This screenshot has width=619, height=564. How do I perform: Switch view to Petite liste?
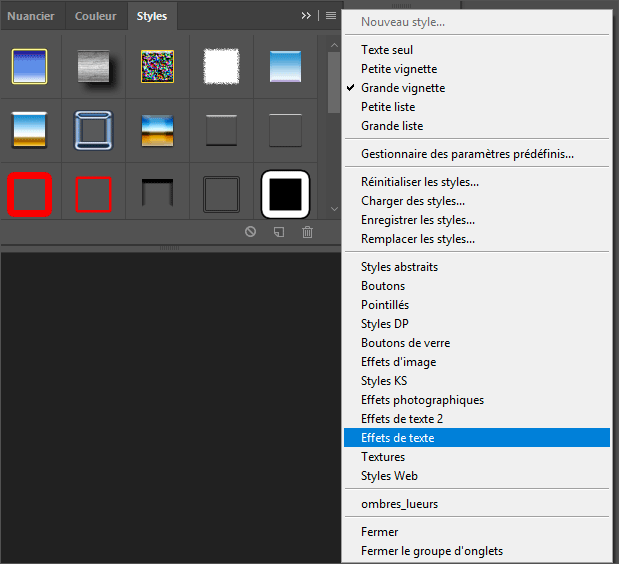388,107
